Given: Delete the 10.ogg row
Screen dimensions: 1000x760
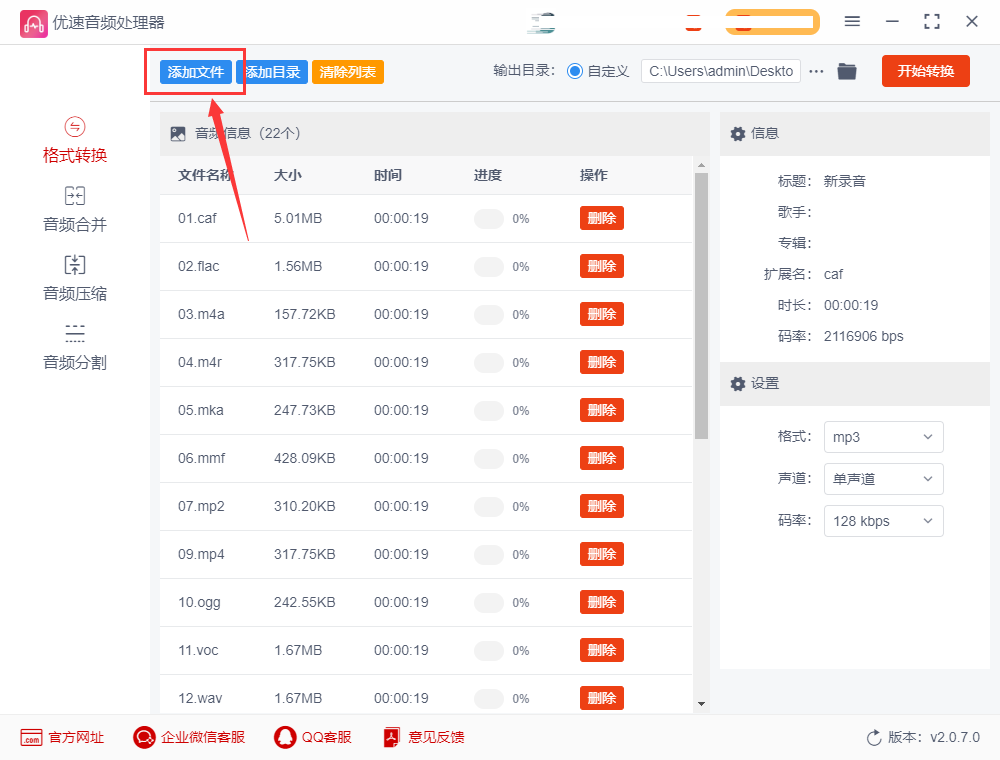Looking at the screenshot, I should tap(601, 602).
